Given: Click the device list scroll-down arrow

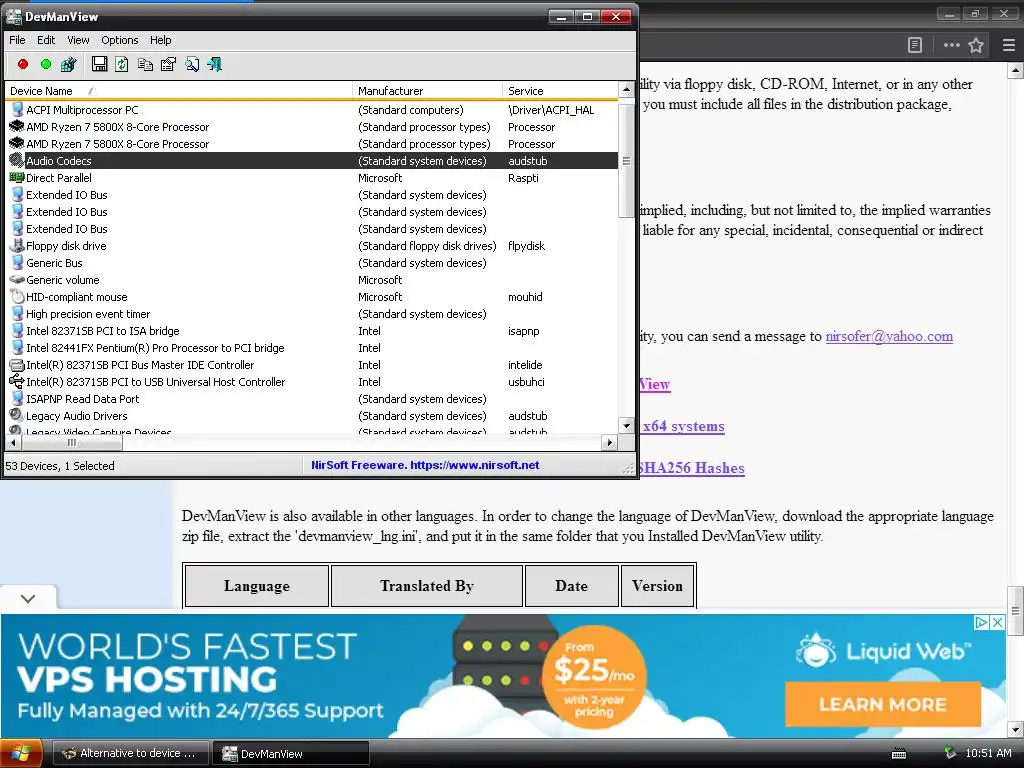Looking at the screenshot, I should (x=626, y=426).
